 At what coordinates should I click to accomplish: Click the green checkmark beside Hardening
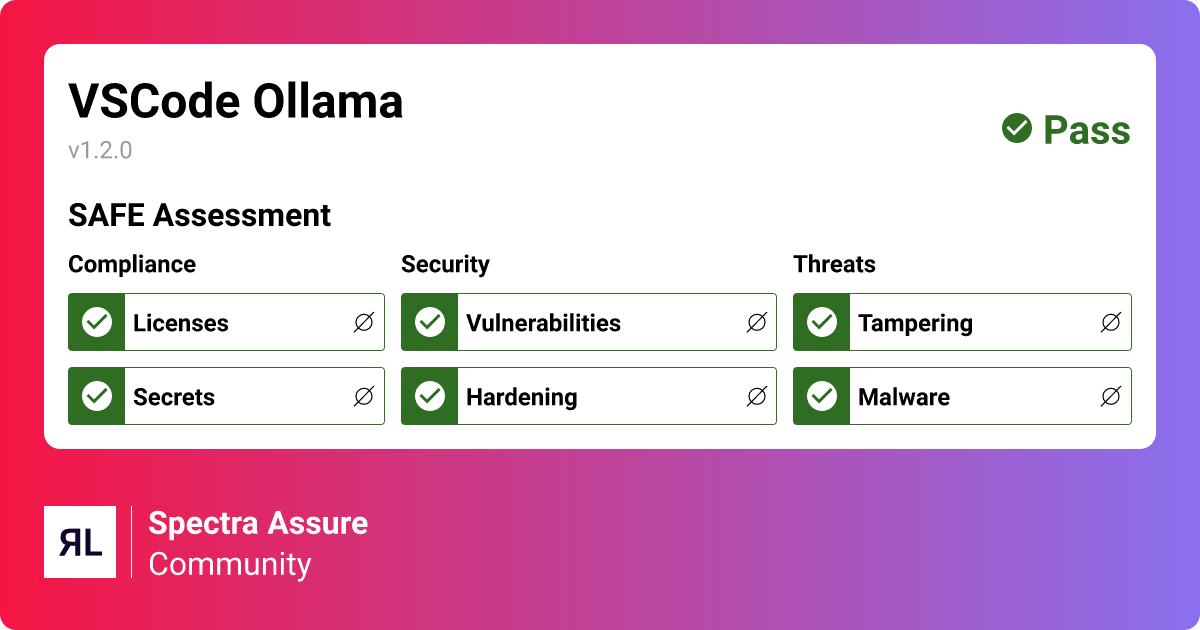[430, 396]
